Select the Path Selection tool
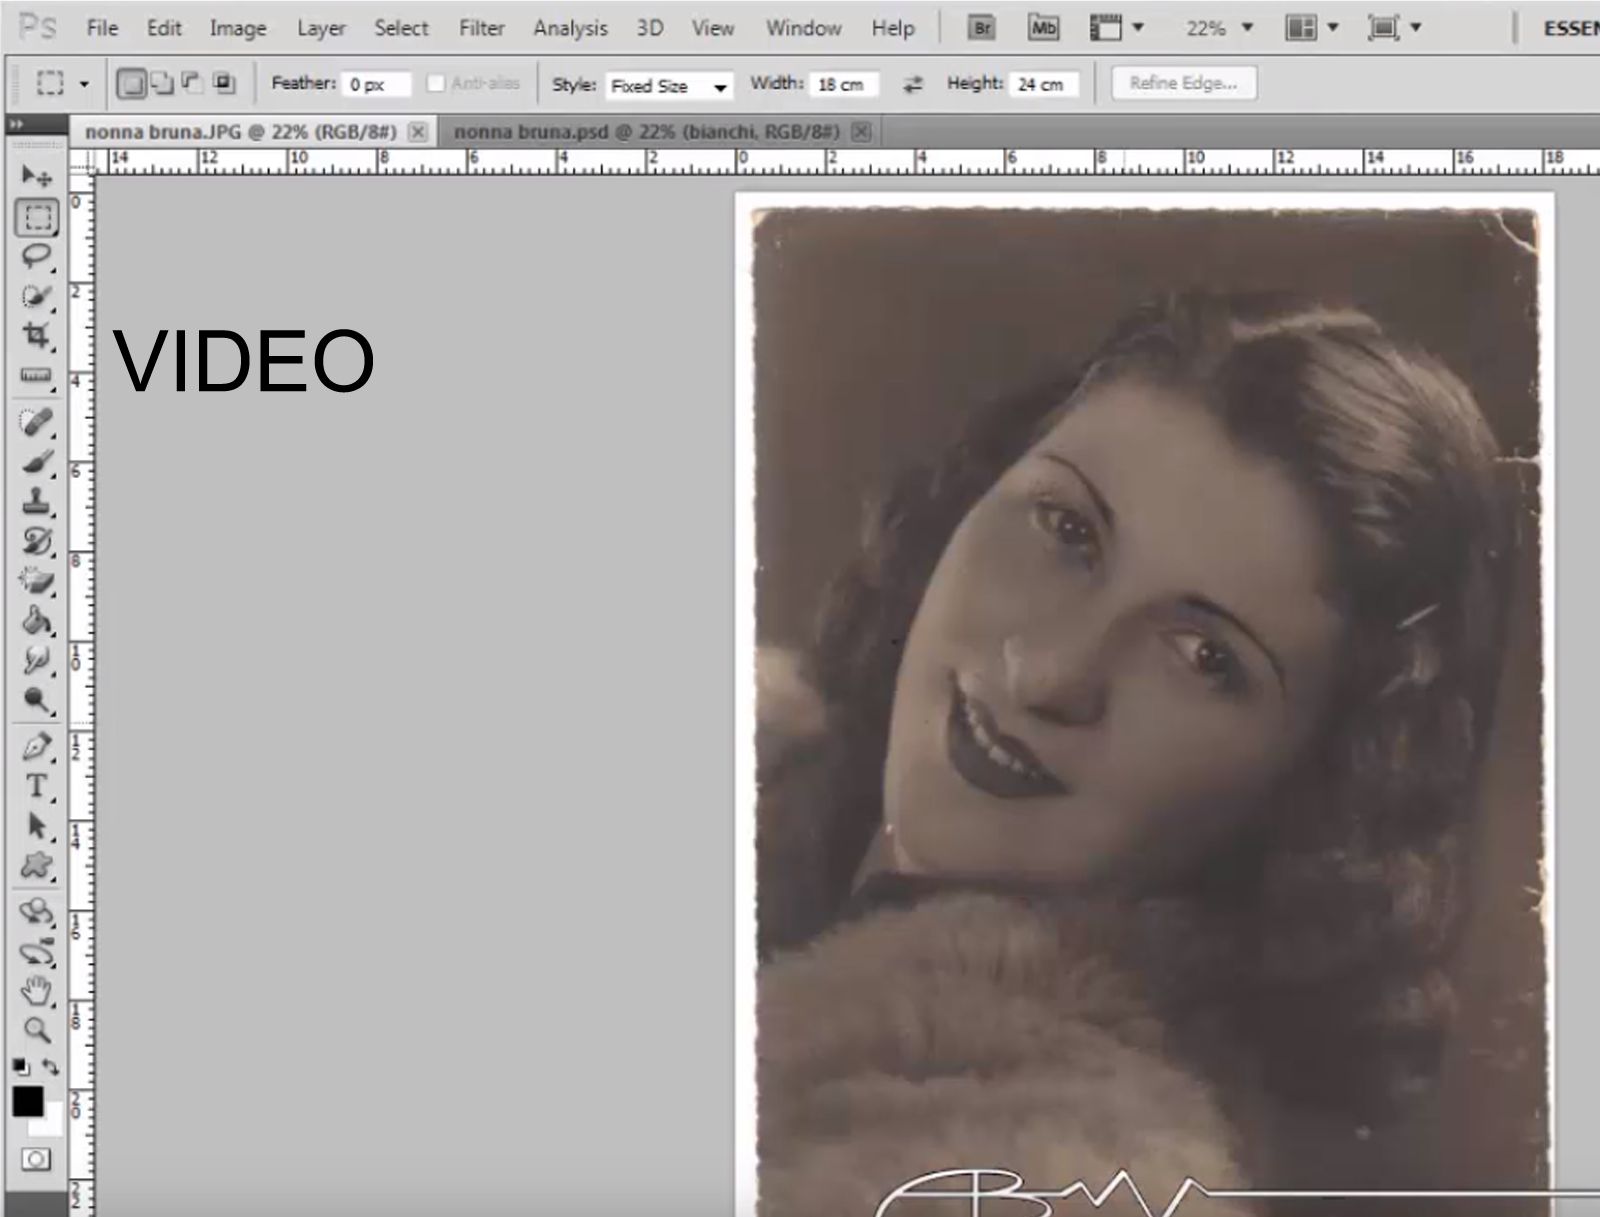1600x1217 pixels. (x=37, y=826)
